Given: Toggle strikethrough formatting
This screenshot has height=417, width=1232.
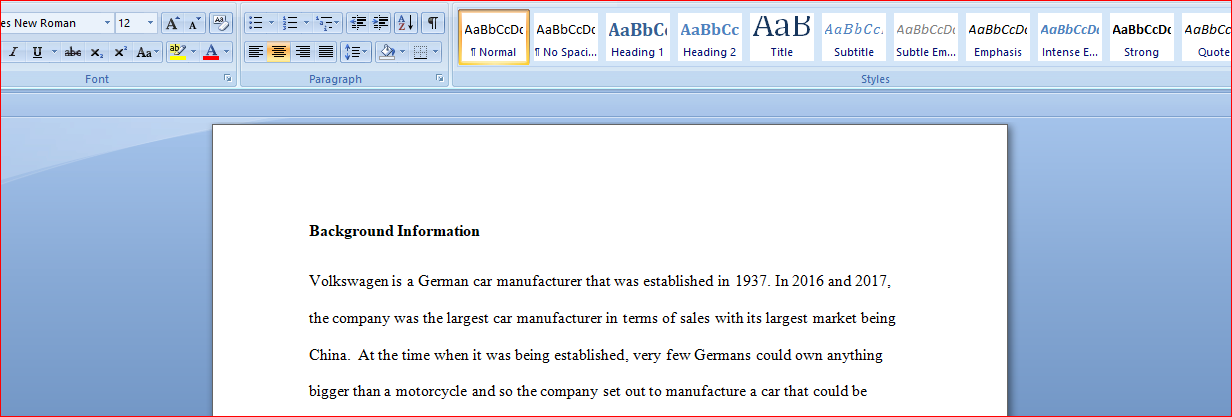Looking at the screenshot, I should [x=73, y=52].
